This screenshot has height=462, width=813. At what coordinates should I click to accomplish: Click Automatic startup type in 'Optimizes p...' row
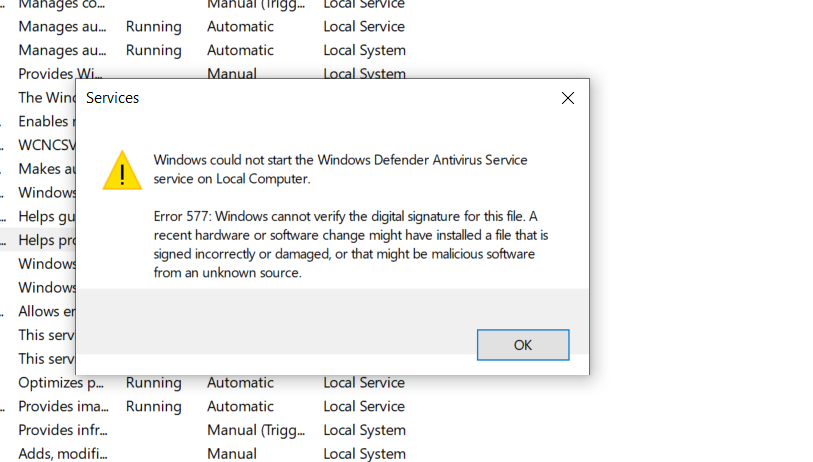pyautogui.click(x=240, y=383)
